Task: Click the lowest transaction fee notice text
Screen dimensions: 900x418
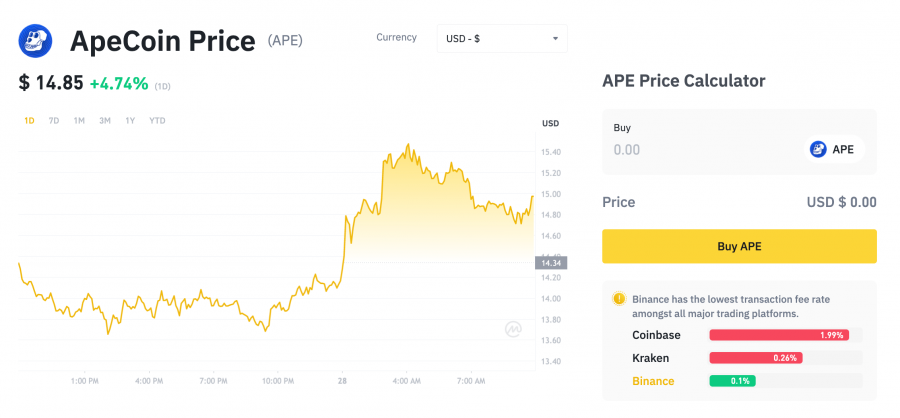Action: click(x=731, y=307)
